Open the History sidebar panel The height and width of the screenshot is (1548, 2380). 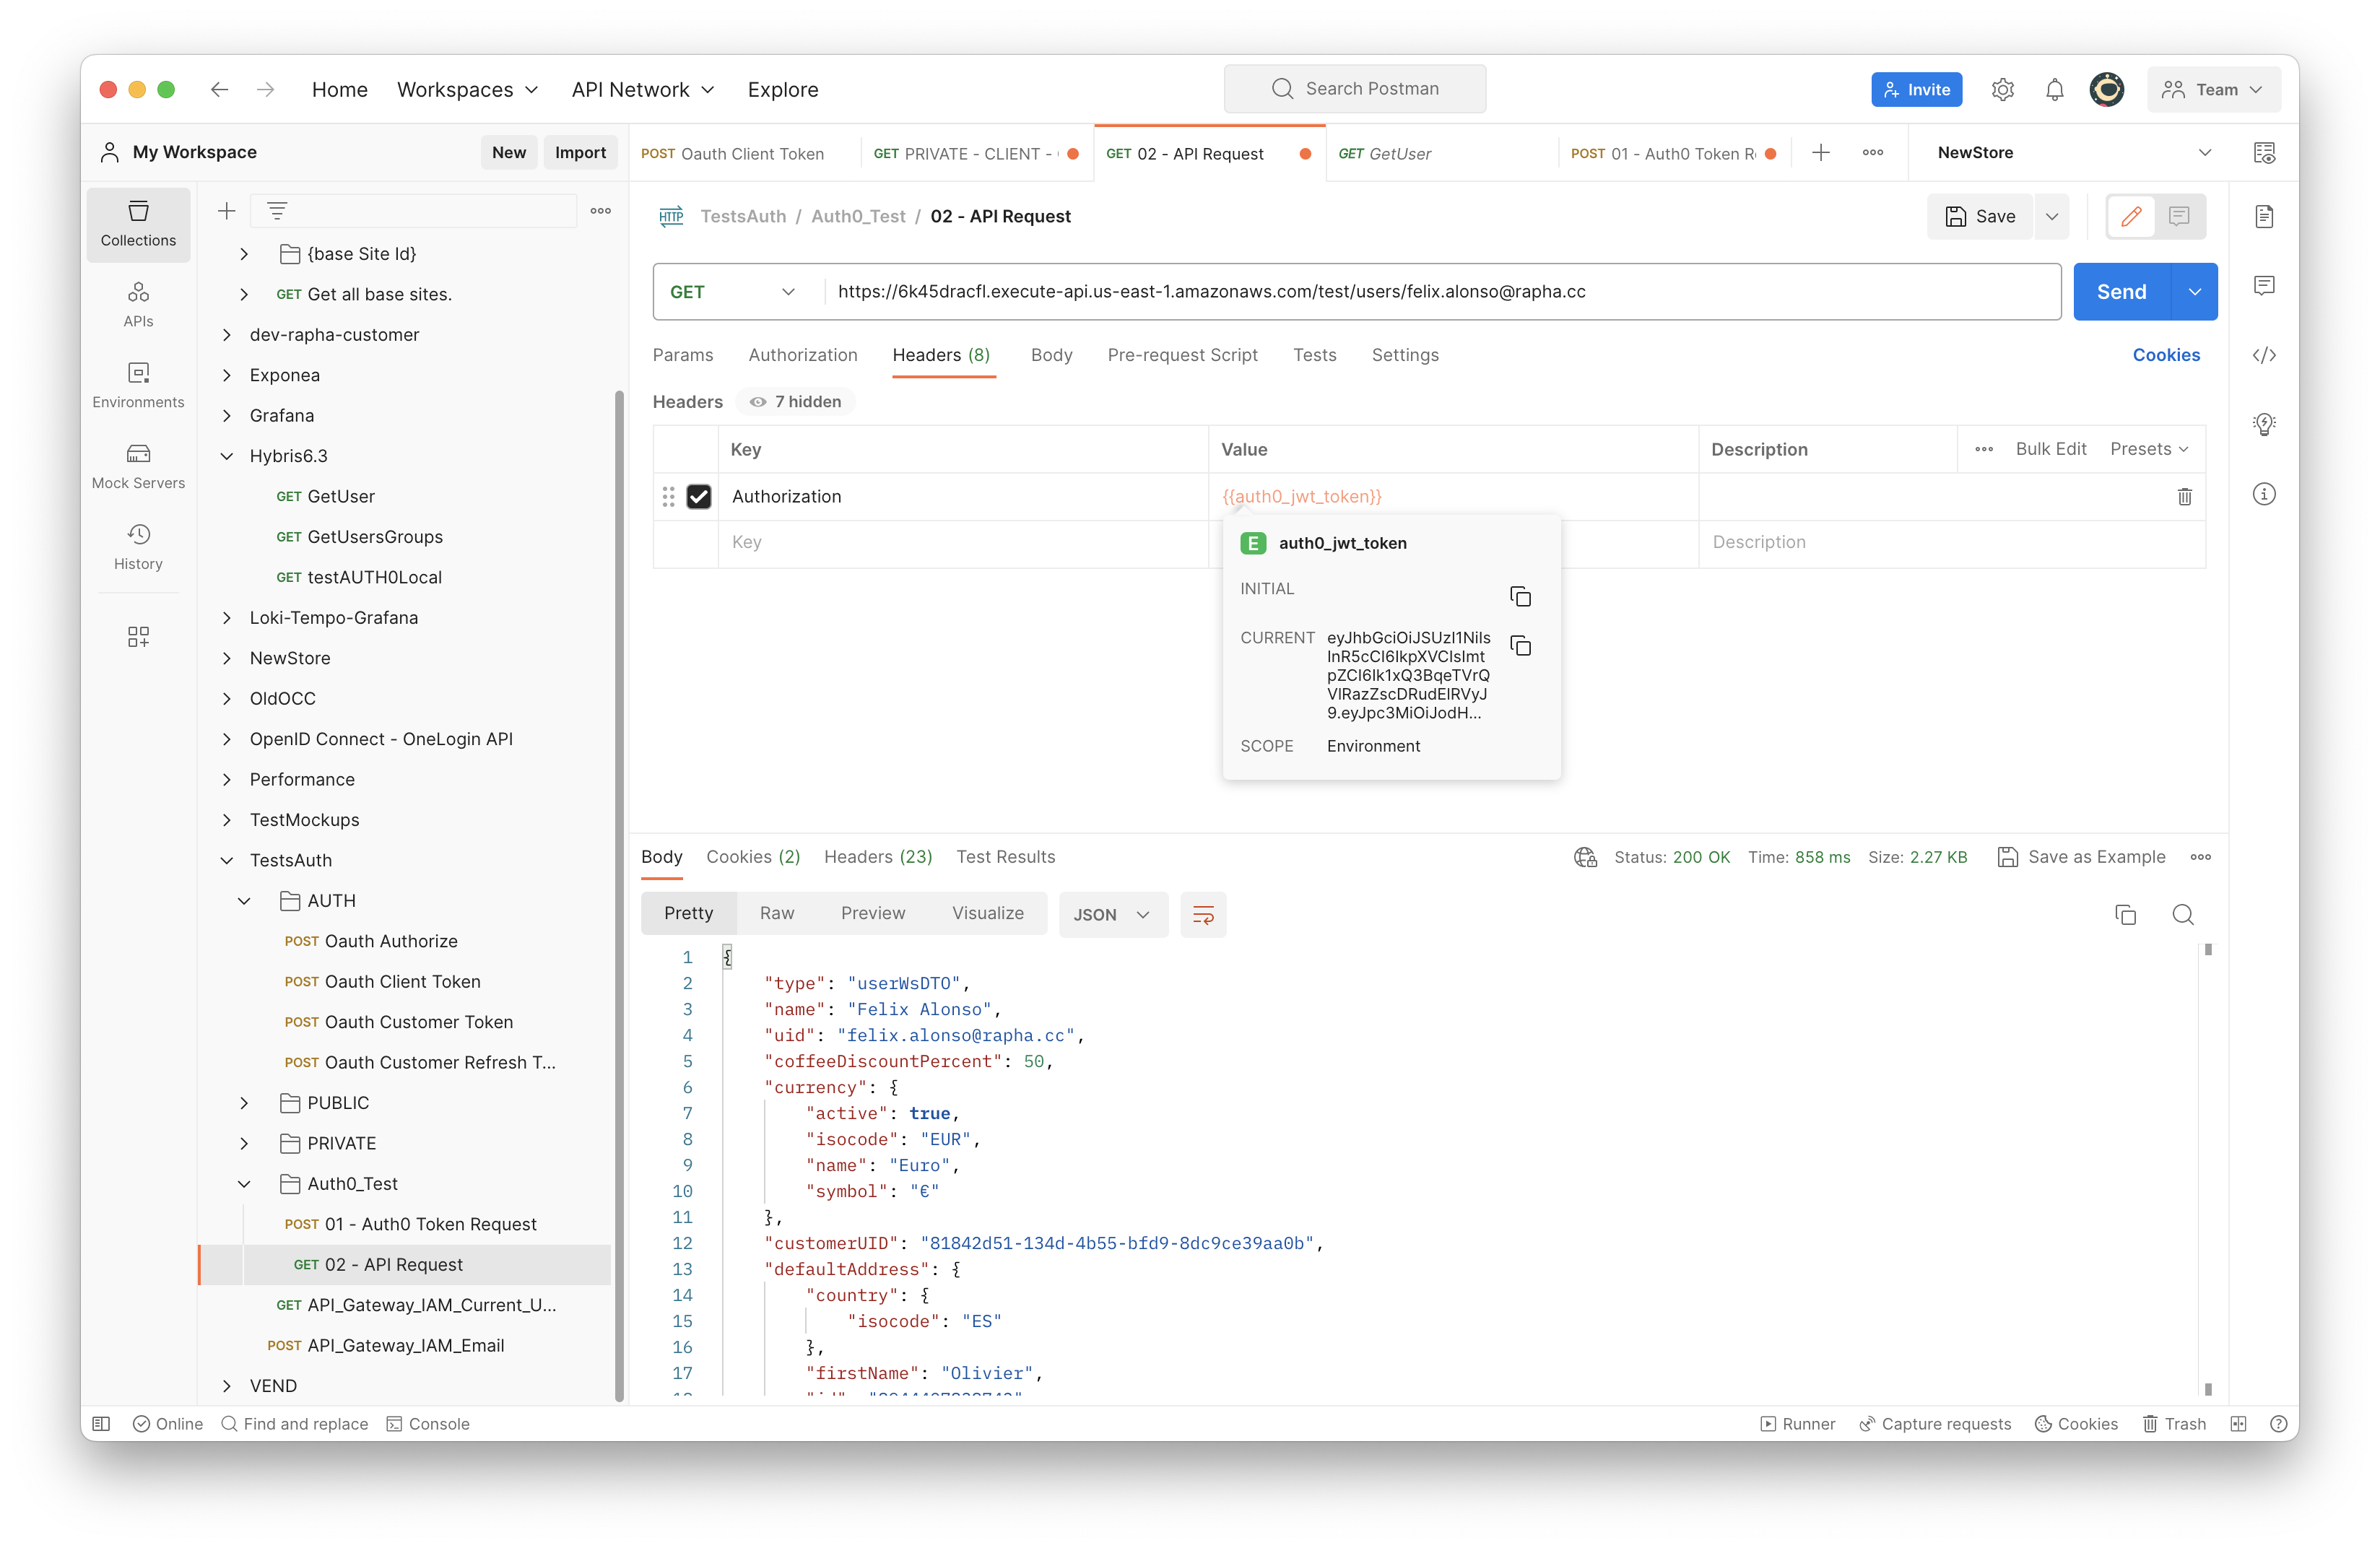(138, 547)
